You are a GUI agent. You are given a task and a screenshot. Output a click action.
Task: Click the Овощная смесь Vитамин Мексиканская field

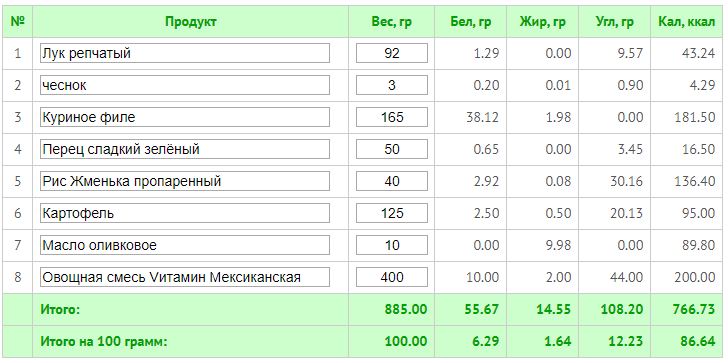[185, 277]
